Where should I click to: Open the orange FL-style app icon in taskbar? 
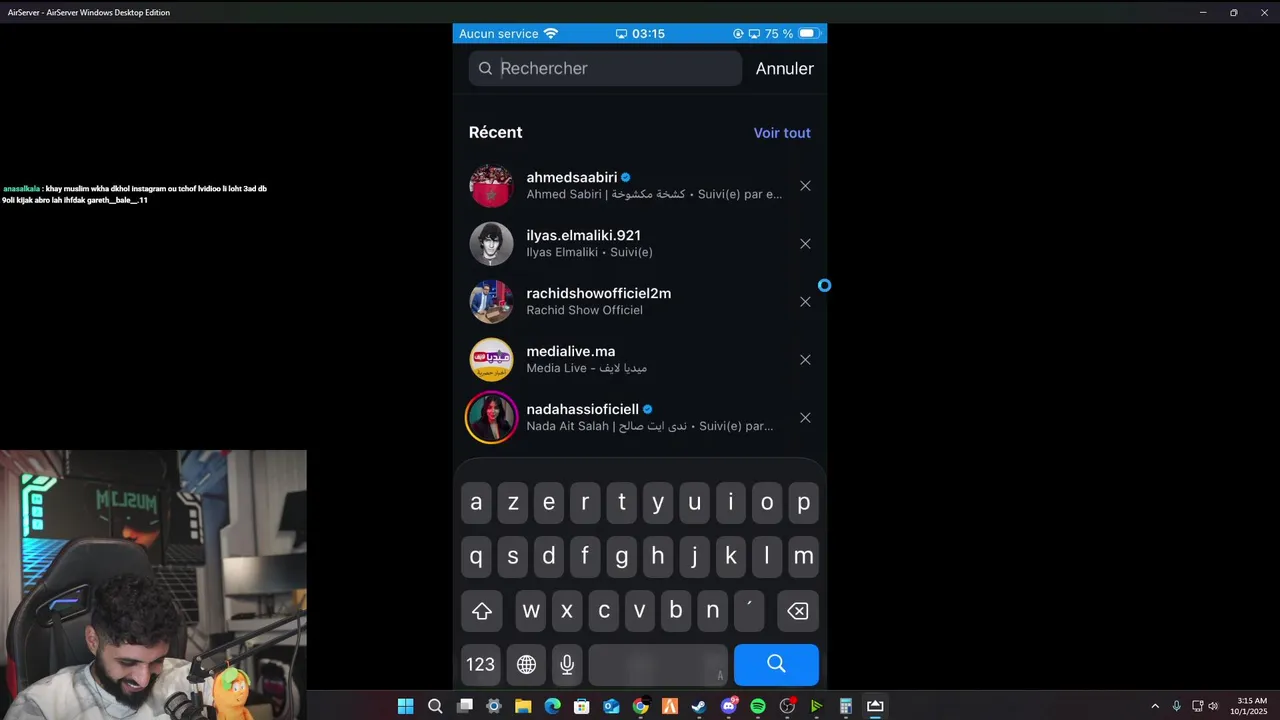coord(669,706)
